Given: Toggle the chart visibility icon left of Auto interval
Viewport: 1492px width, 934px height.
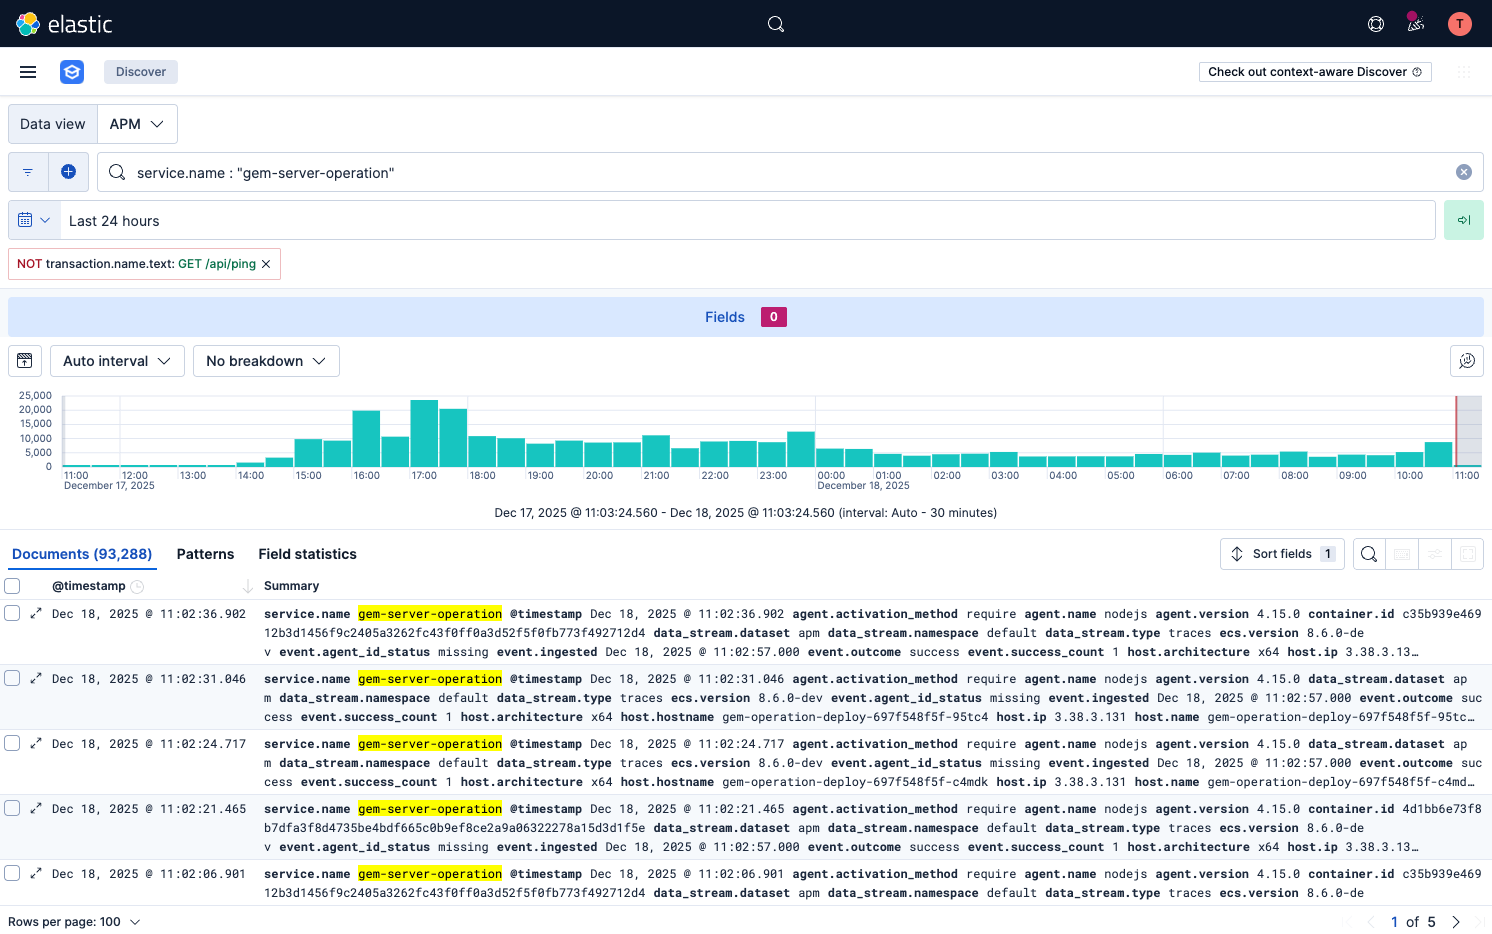Looking at the screenshot, I should click(x=25, y=361).
